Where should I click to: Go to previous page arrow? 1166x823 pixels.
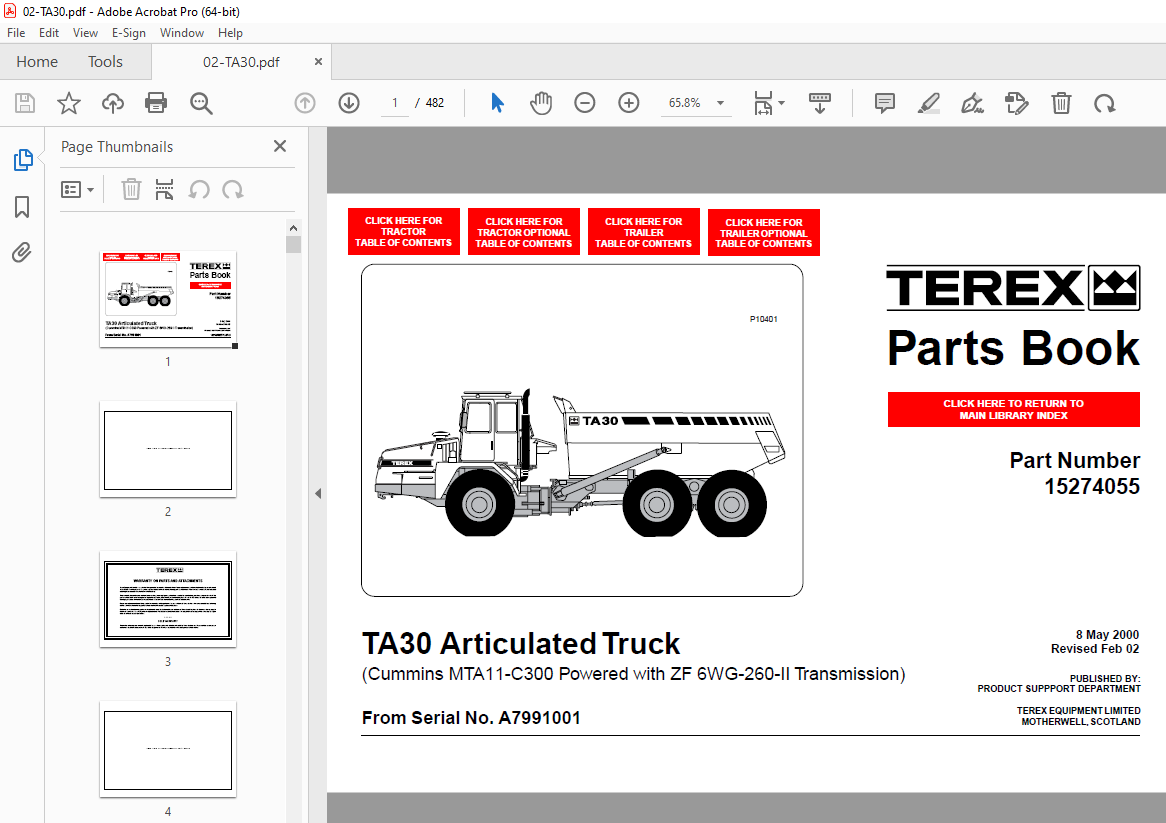pos(305,103)
